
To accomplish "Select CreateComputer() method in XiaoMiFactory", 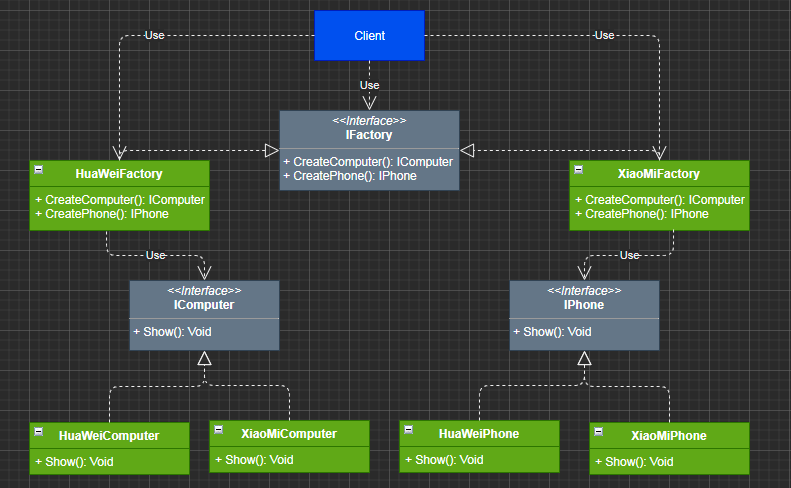I will click(x=660, y=200).
